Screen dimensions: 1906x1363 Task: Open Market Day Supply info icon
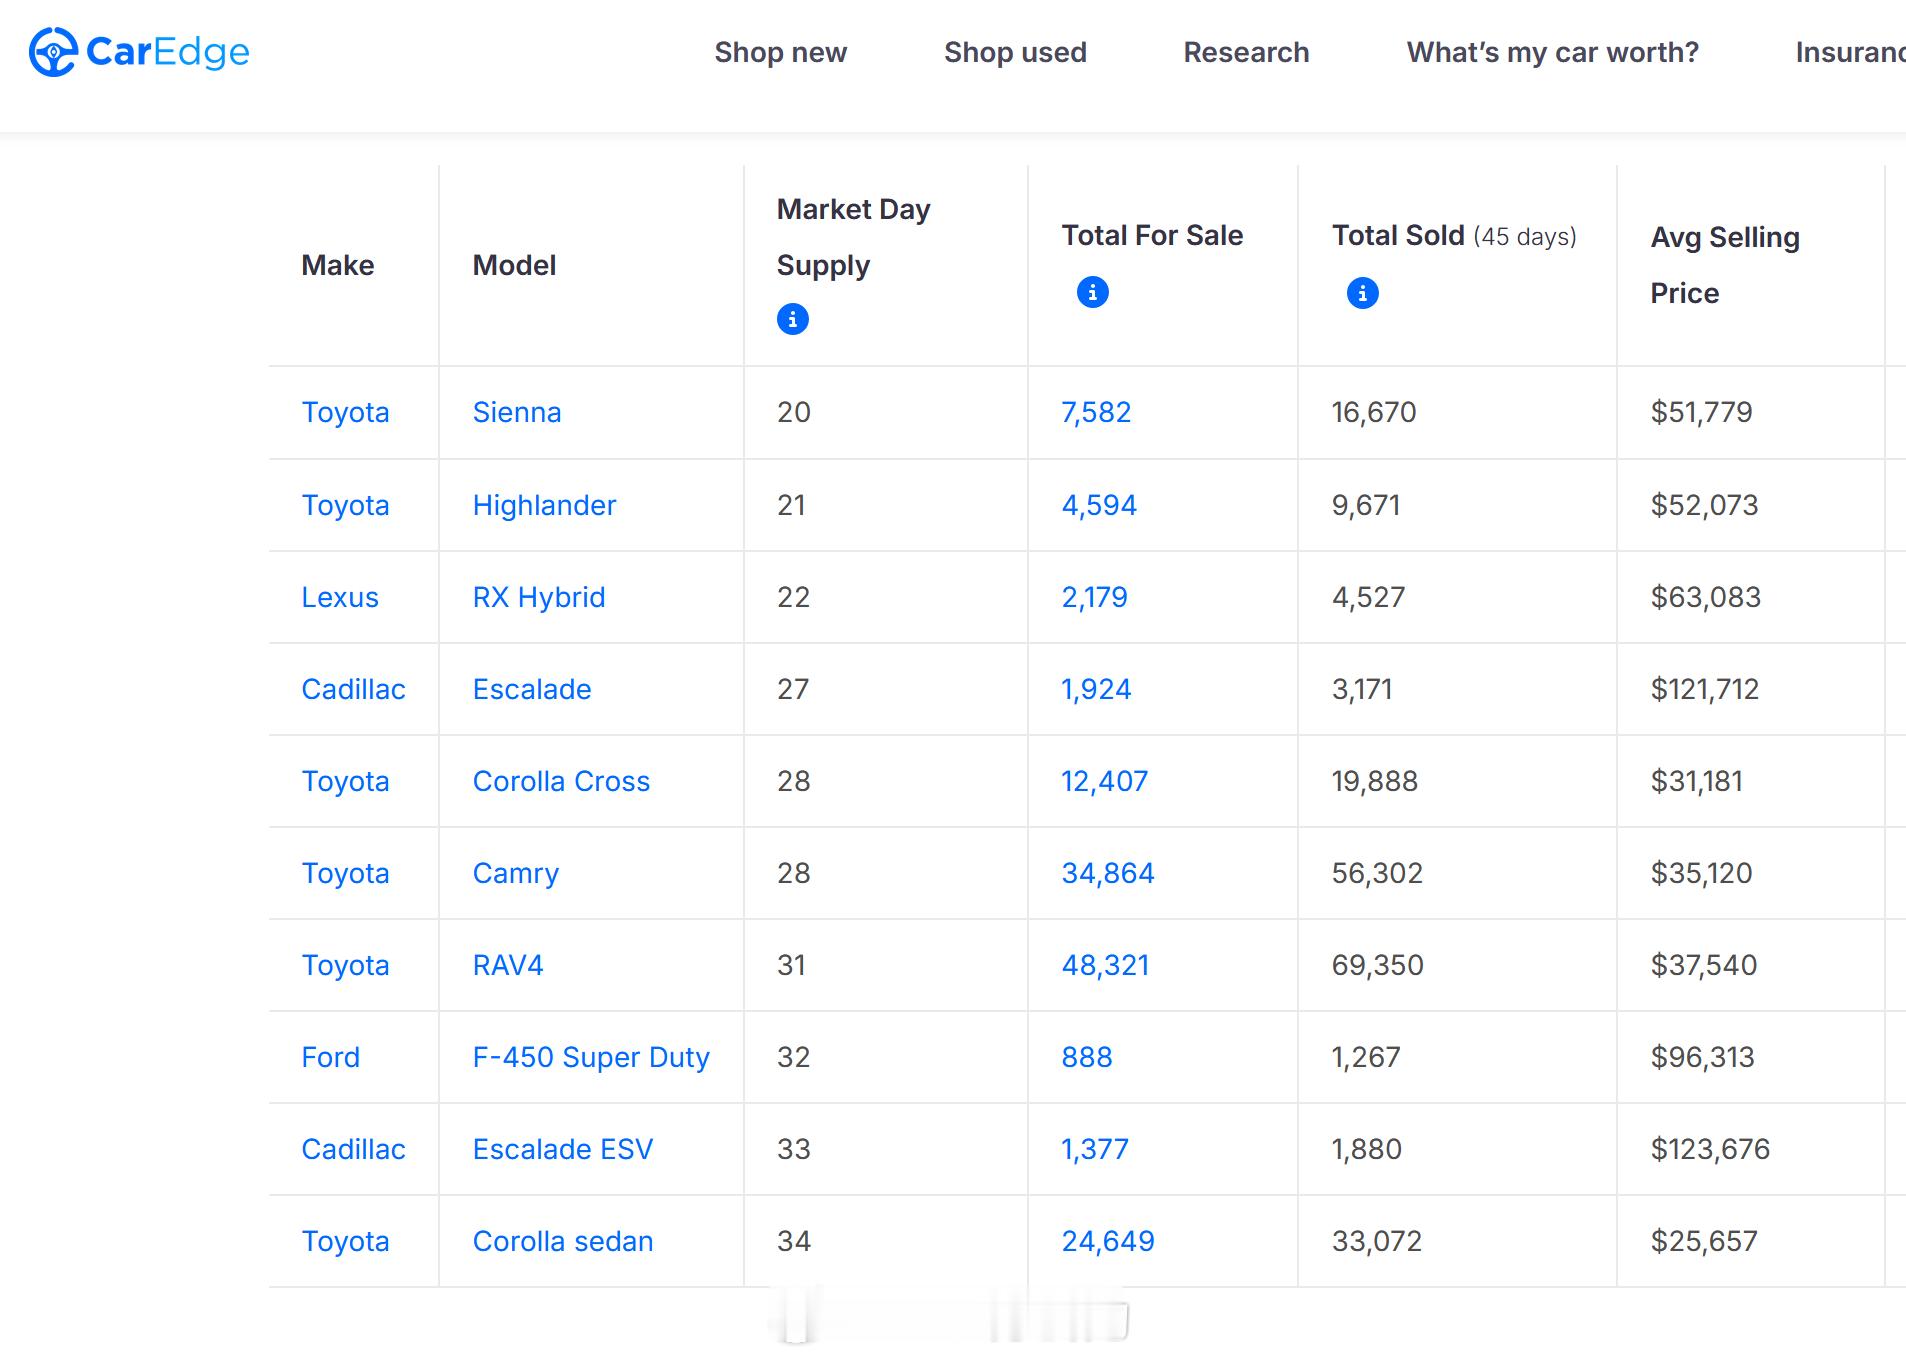click(x=793, y=319)
